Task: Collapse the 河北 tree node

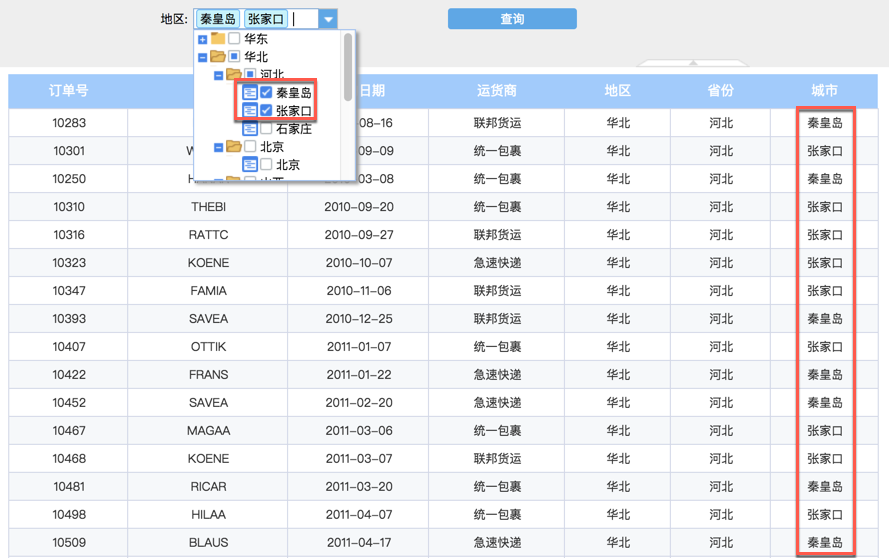Action: point(218,75)
